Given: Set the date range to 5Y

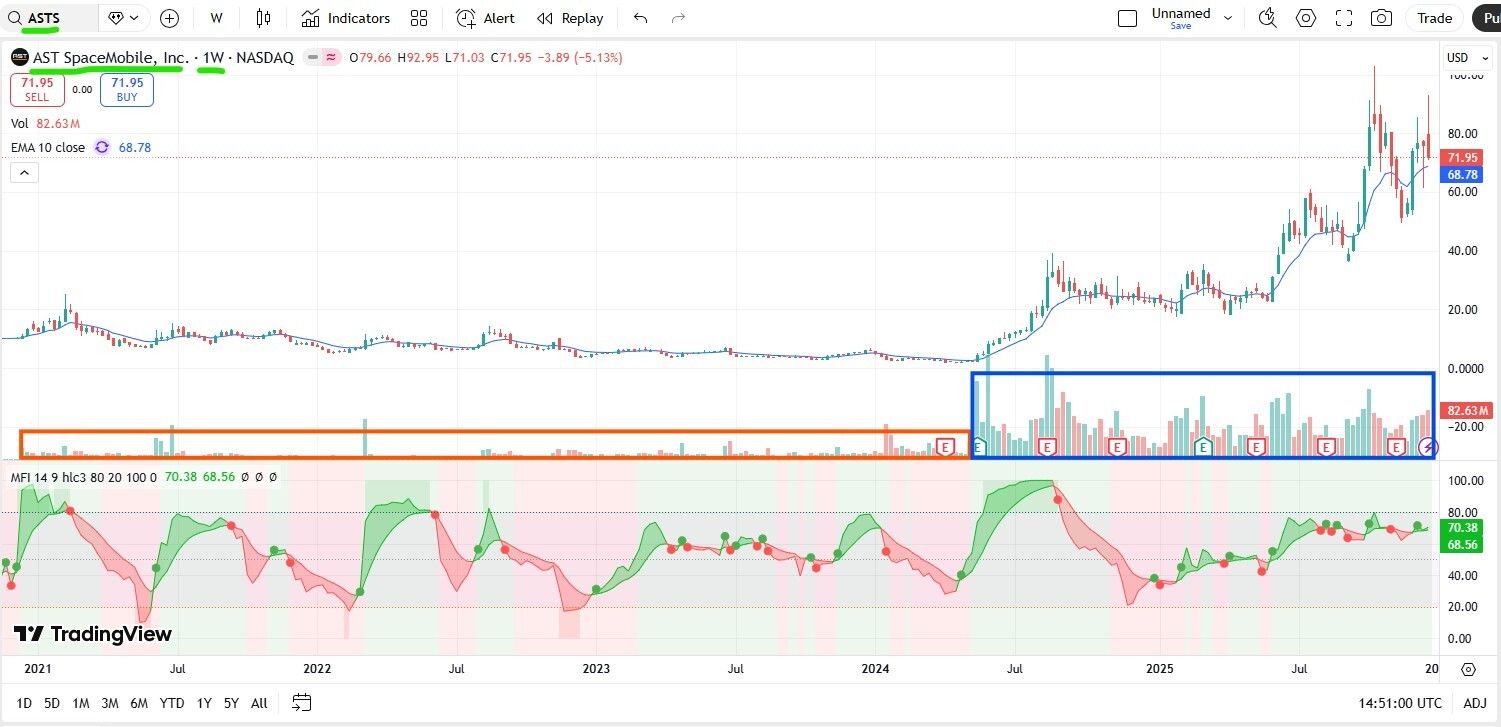Looking at the screenshot, I should click(x=231, y=703).
